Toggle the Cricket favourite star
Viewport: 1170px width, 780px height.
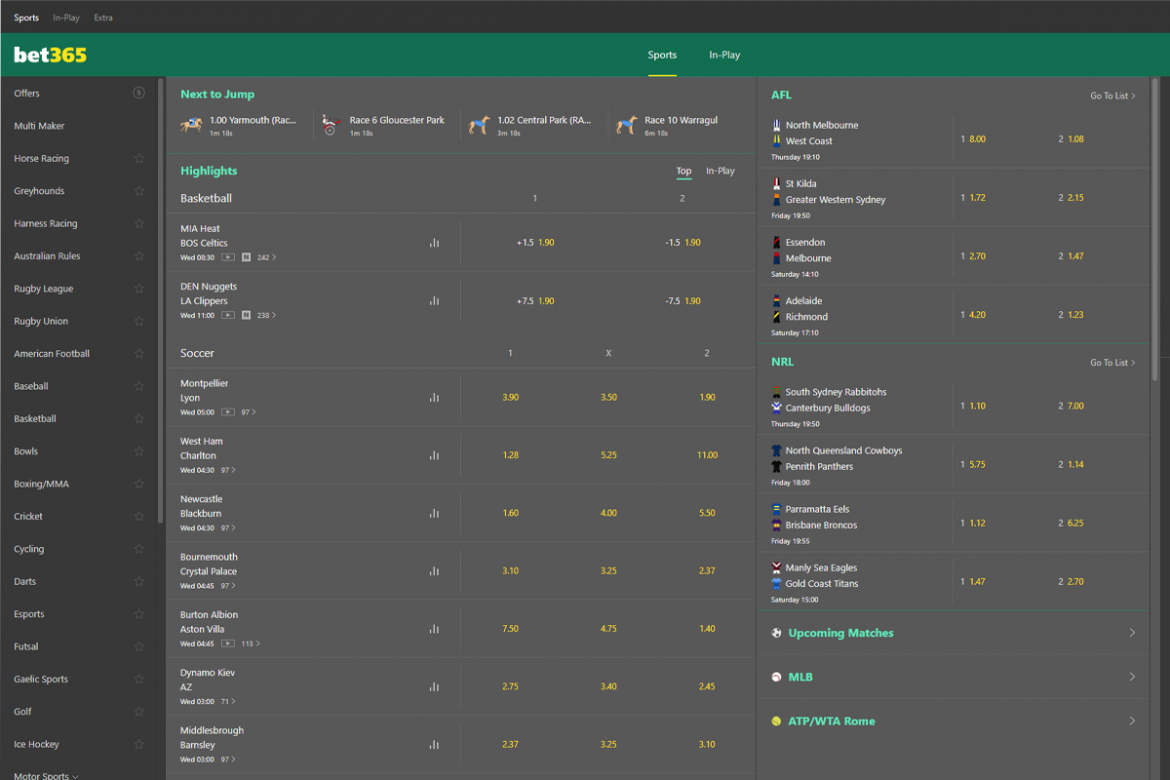[x=139, y=517]
